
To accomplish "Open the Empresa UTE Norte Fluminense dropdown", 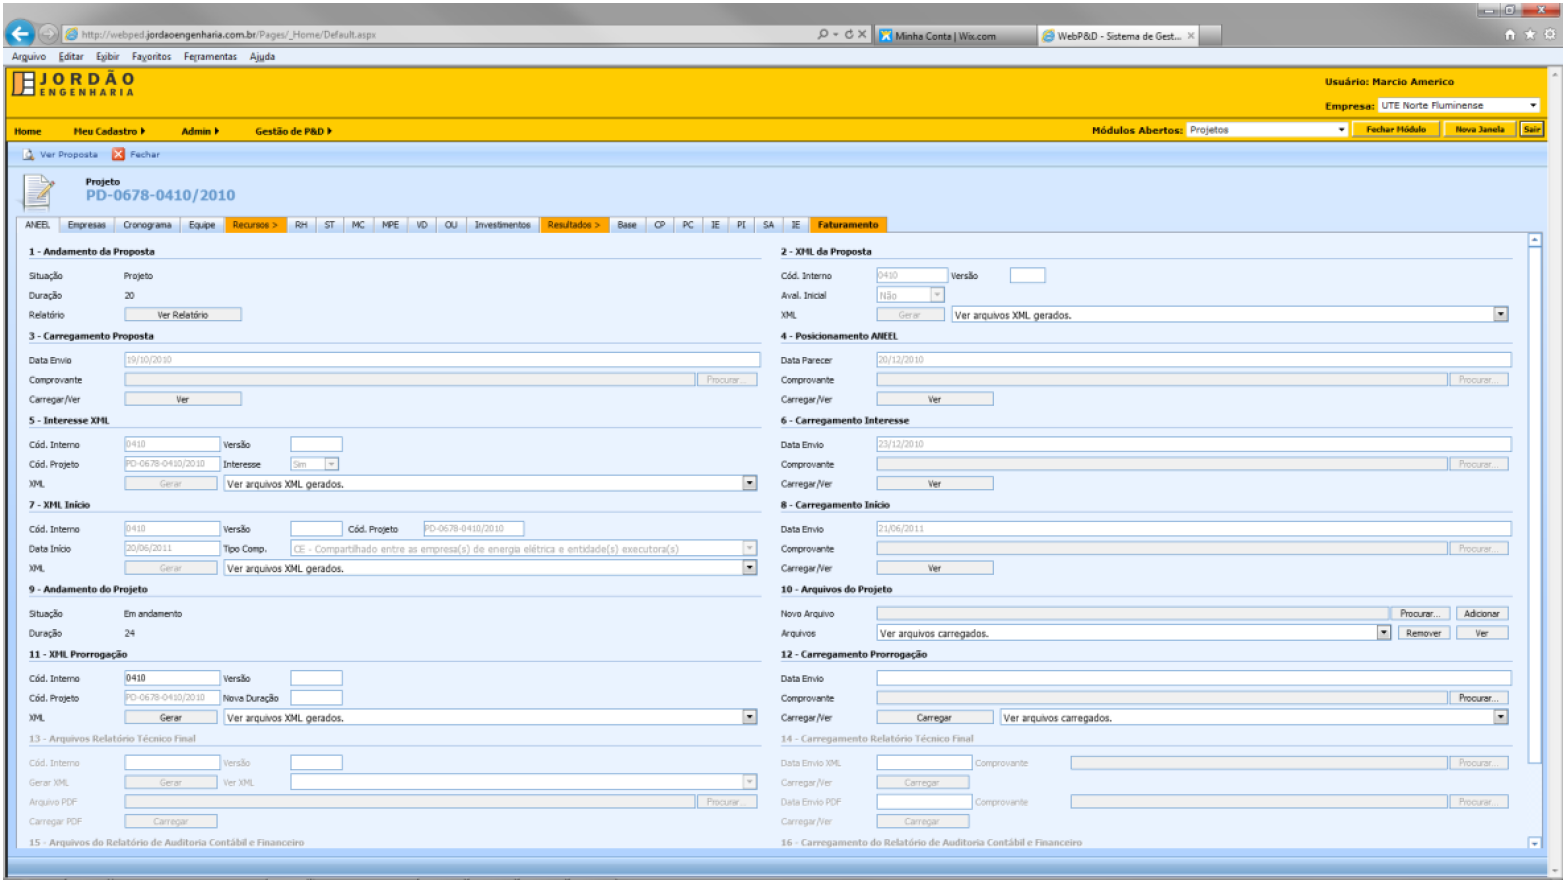I will tap(1532, 106).
